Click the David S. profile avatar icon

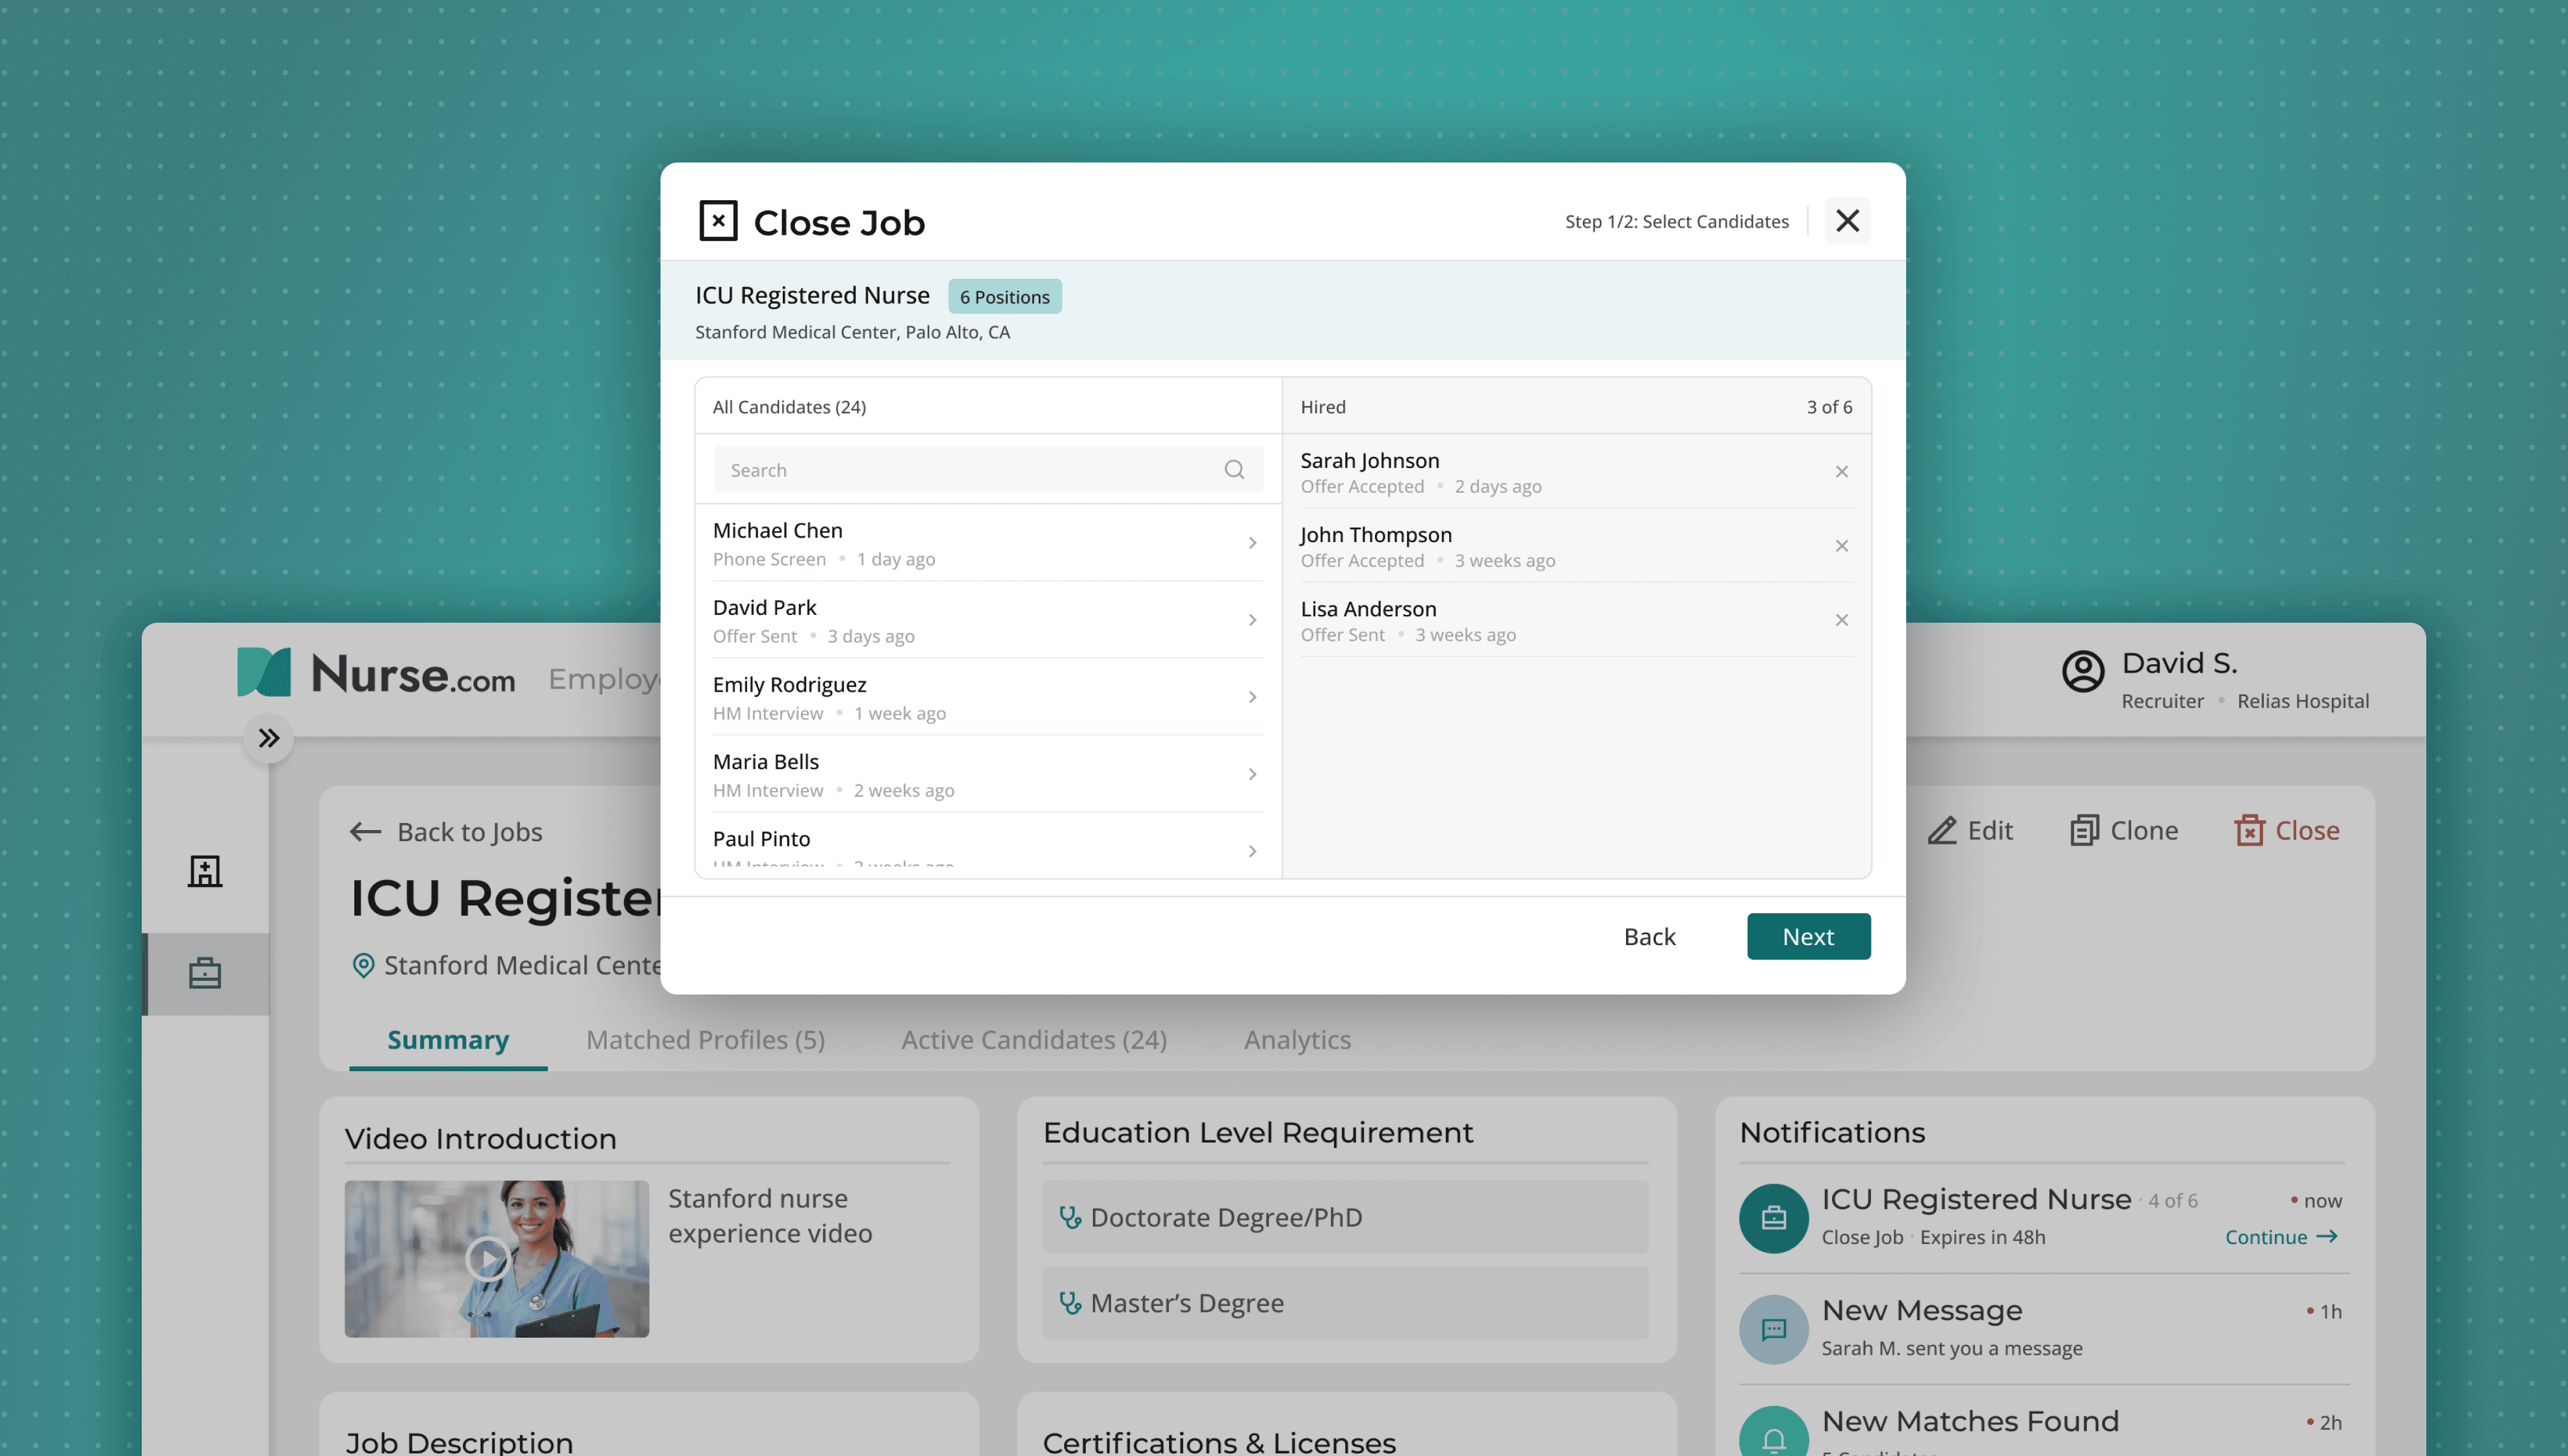[x=2083, y=671]
